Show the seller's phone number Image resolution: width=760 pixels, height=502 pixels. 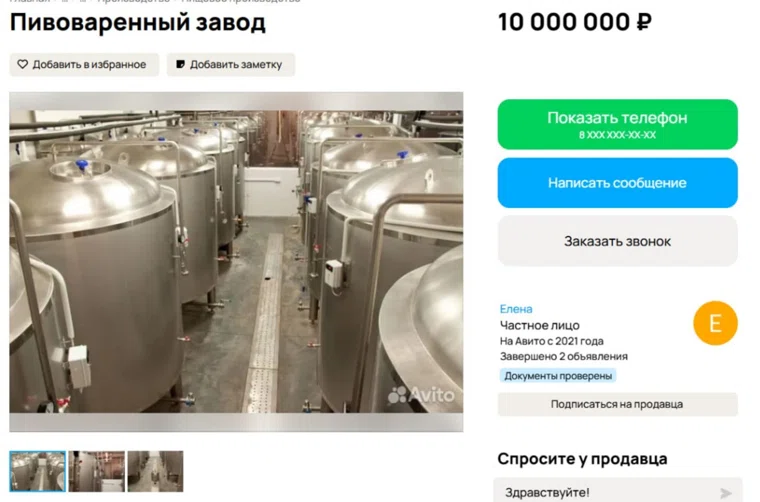point(618,124)
